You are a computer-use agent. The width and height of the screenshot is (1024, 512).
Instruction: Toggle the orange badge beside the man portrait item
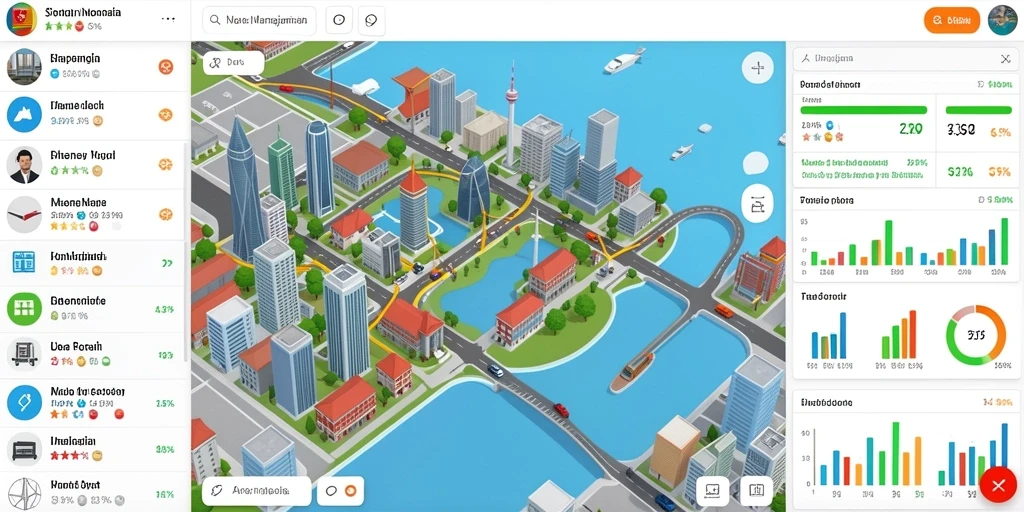pyautogui.click(x=165, y=163)
